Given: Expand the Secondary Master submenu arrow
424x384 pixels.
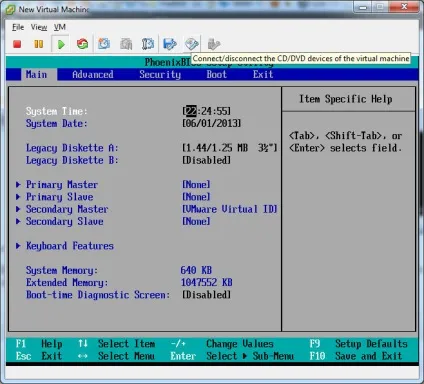Looking at the screenshot, I should point(18,209).
